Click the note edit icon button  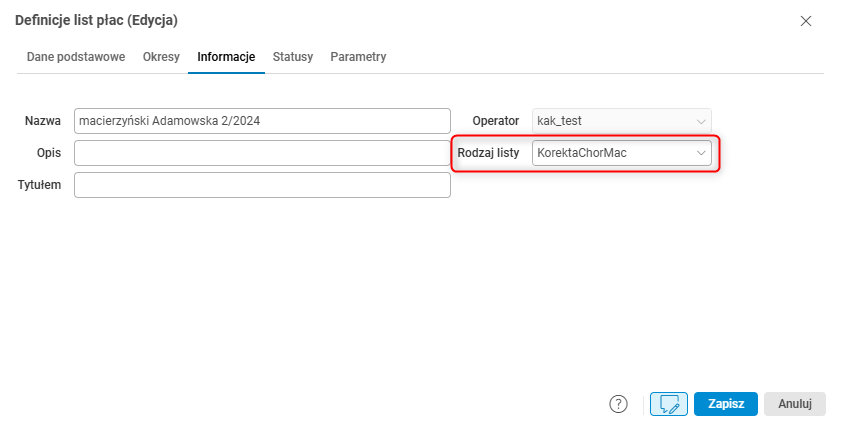pyautogui.click(x=668, y=404)
